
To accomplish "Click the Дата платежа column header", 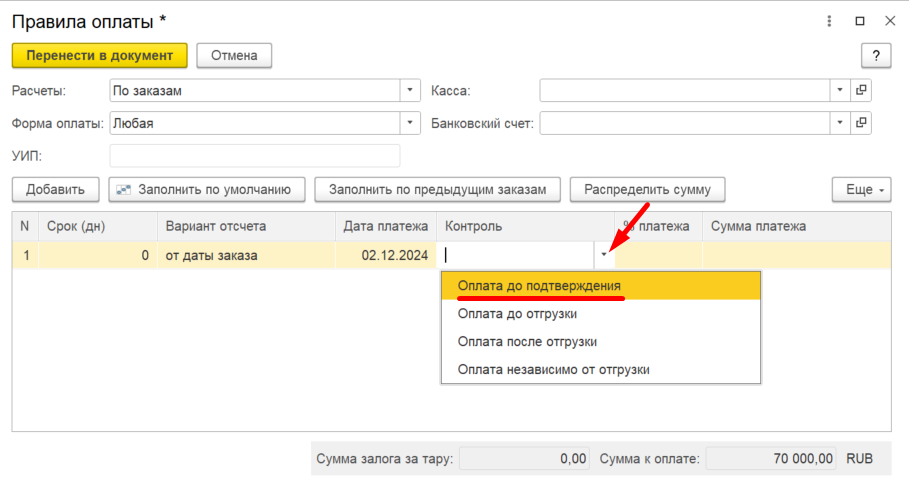I will point(386,226).
